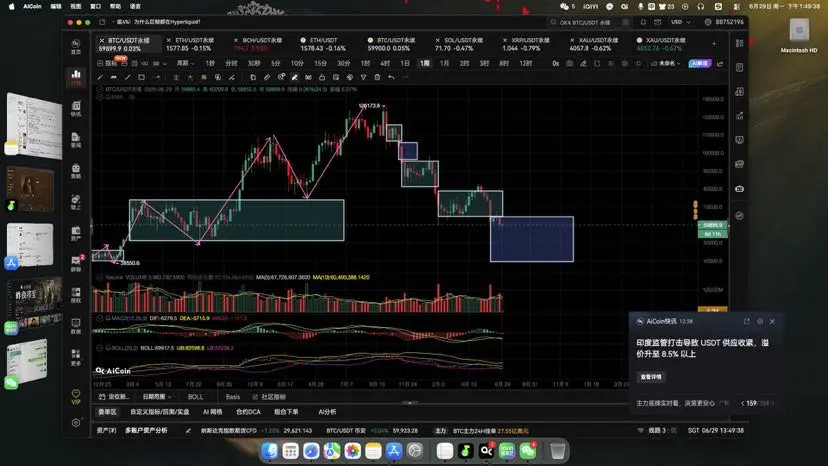Open Finder from the macOS Dock
This screenshot has height=466, width=828.
[270, 451]
